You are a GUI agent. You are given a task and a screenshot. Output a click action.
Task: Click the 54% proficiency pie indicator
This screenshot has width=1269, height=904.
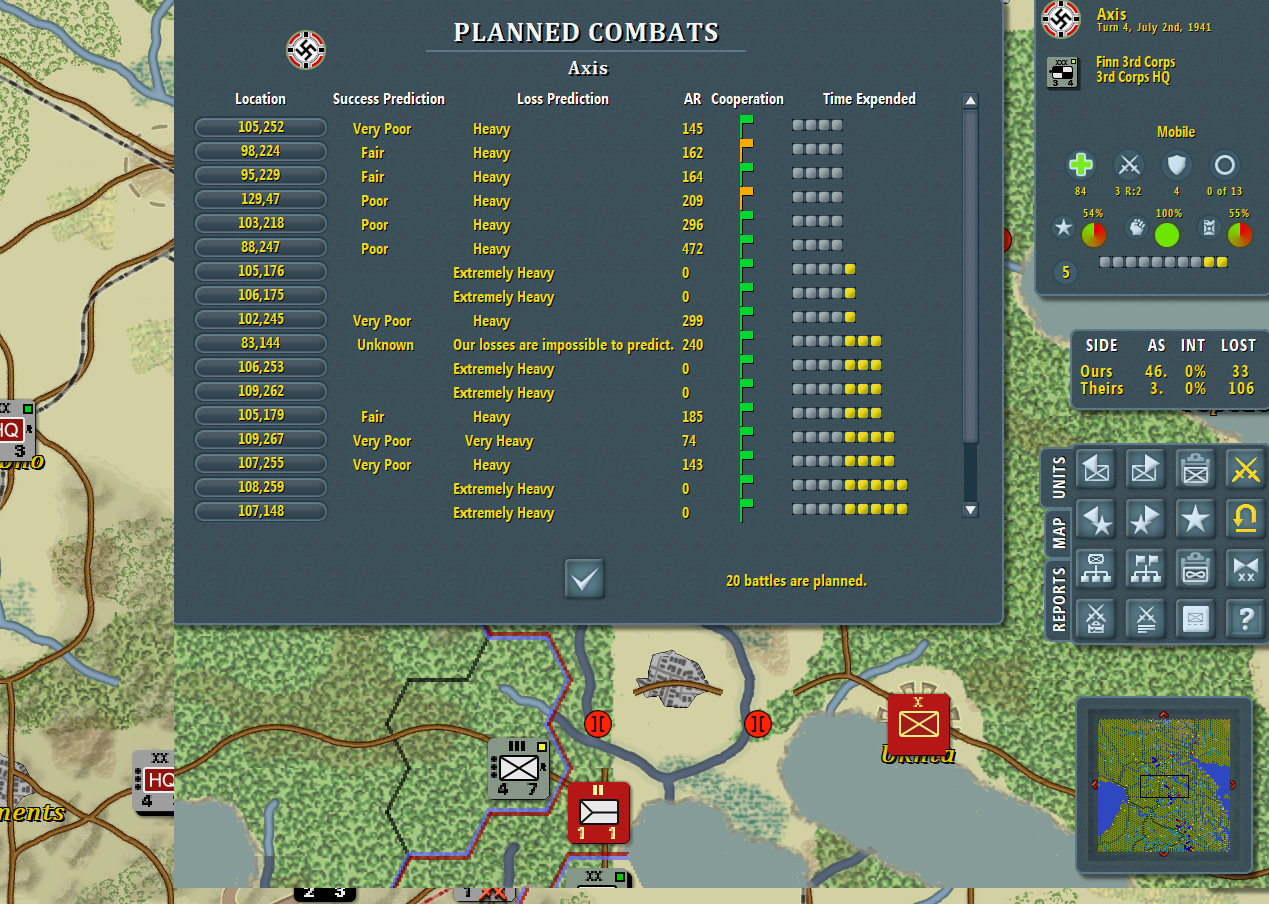click(x=1094, y=235)
